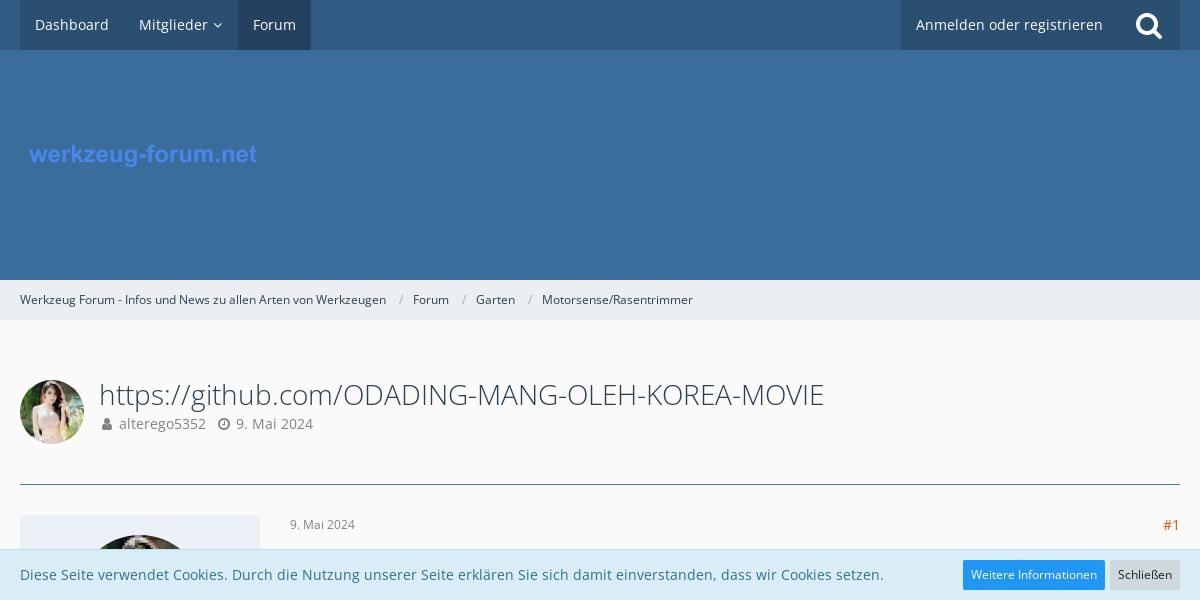The height and width of the screenshot is (600, 1200).
Task: Go to the Dashboard menu item
Action: coord(72,25)
